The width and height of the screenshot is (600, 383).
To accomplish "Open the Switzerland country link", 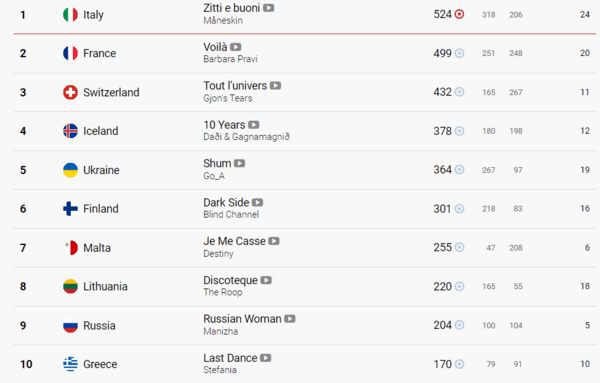I will (111, 92).
